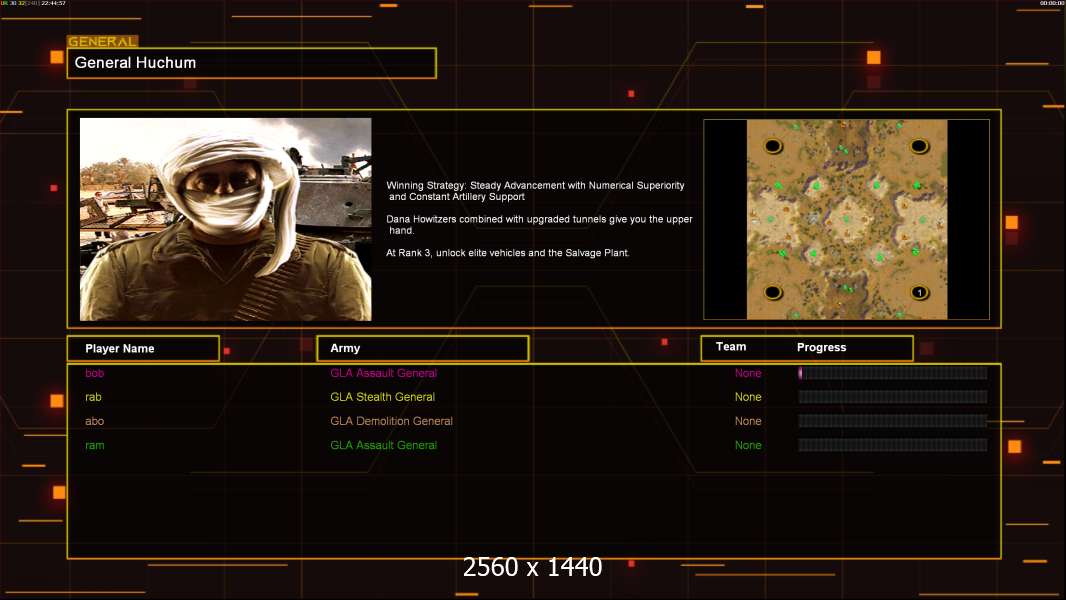
Task: Click player name rab
Action: coord(94,397)
